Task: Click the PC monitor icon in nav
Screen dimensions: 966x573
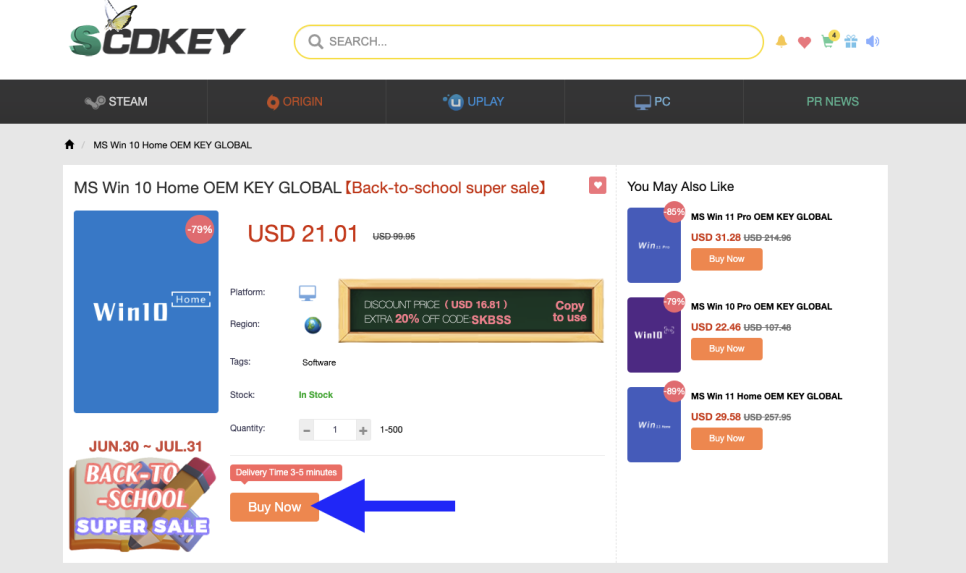Action: [643, 102]
